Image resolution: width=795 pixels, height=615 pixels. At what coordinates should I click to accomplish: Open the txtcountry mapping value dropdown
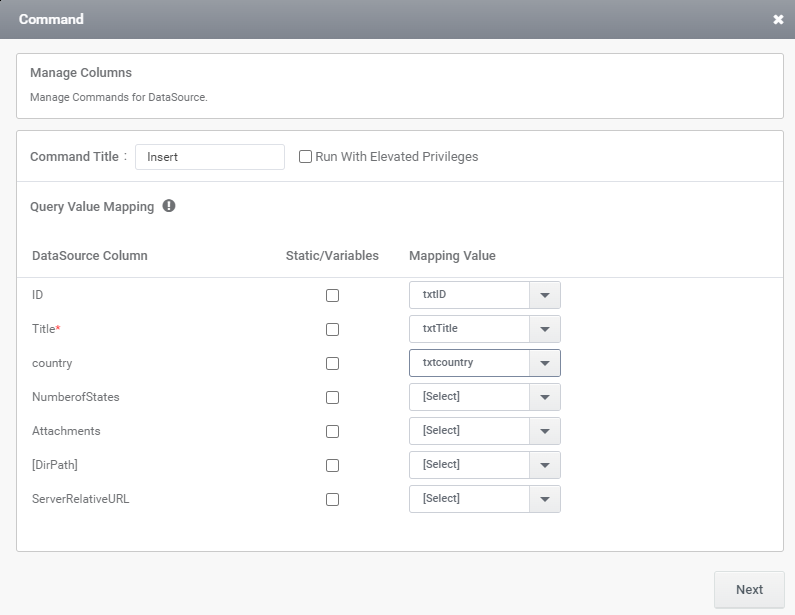tap(485, 363)
